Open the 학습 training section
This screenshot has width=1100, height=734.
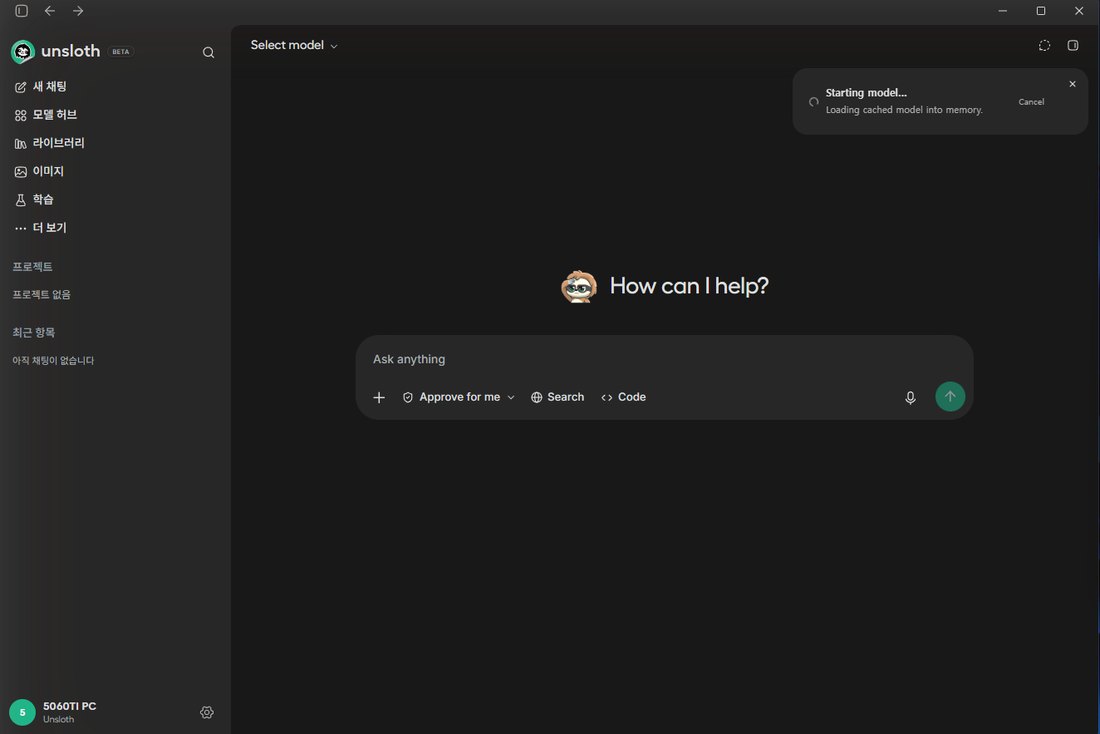[34, 199]
